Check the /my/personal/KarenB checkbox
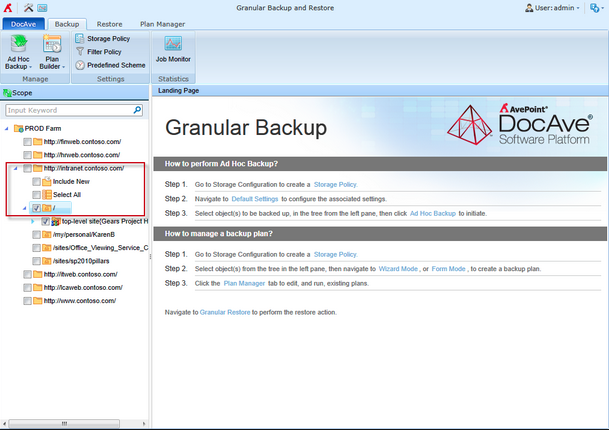 pos(36,235)
